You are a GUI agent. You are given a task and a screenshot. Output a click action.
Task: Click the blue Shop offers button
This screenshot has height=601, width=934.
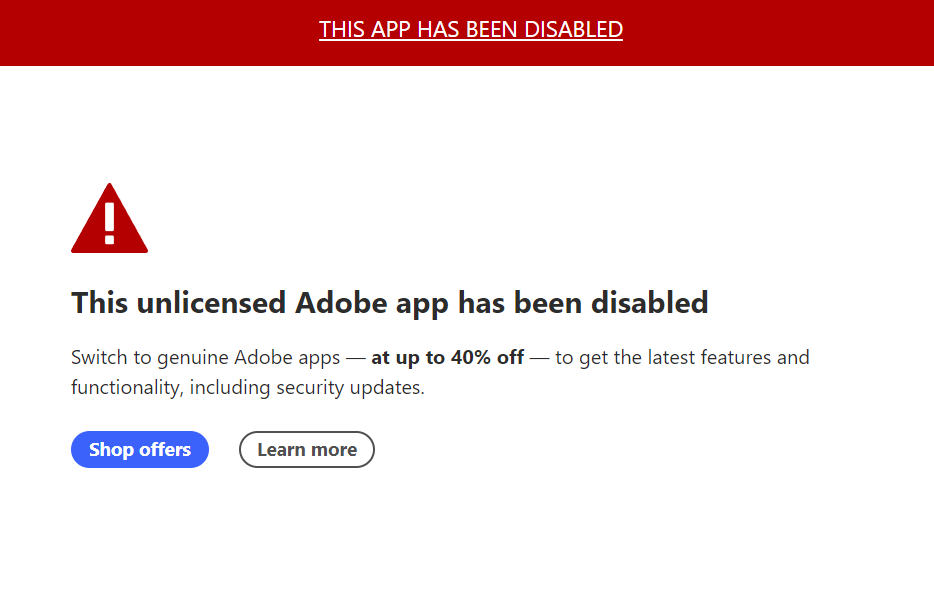coord(140,449)
